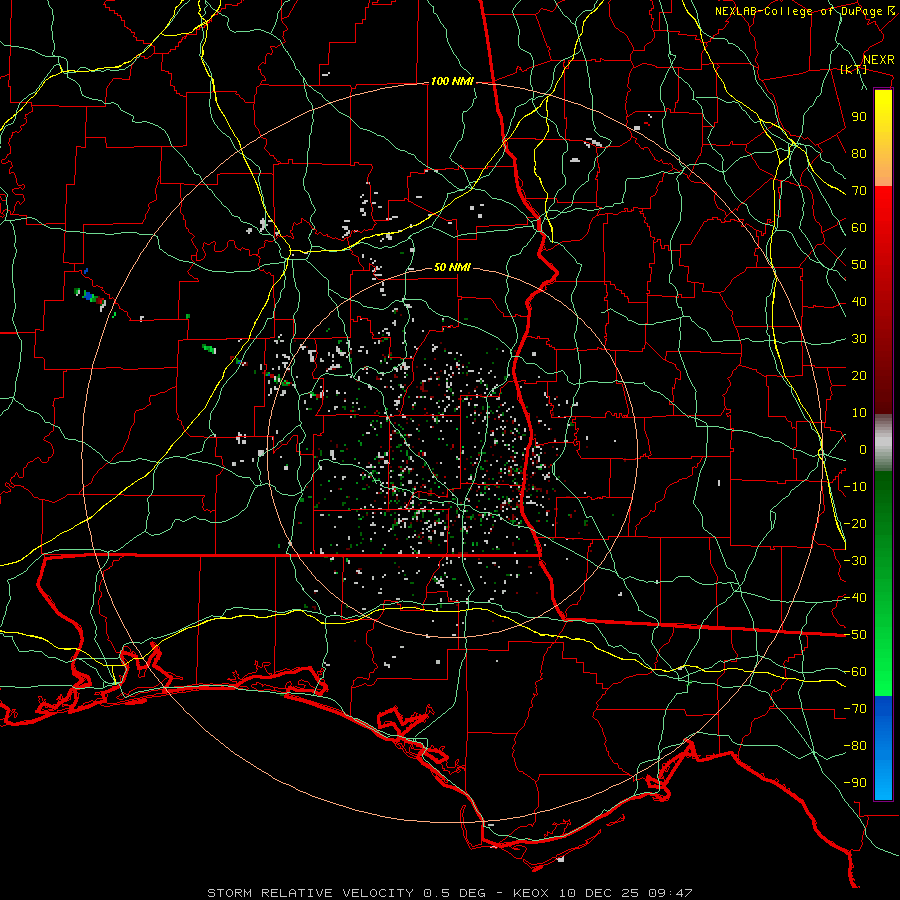Click the -10 value on the velocity scale
The height and width of the screenshot is (900, 900).
click(855, 487)
